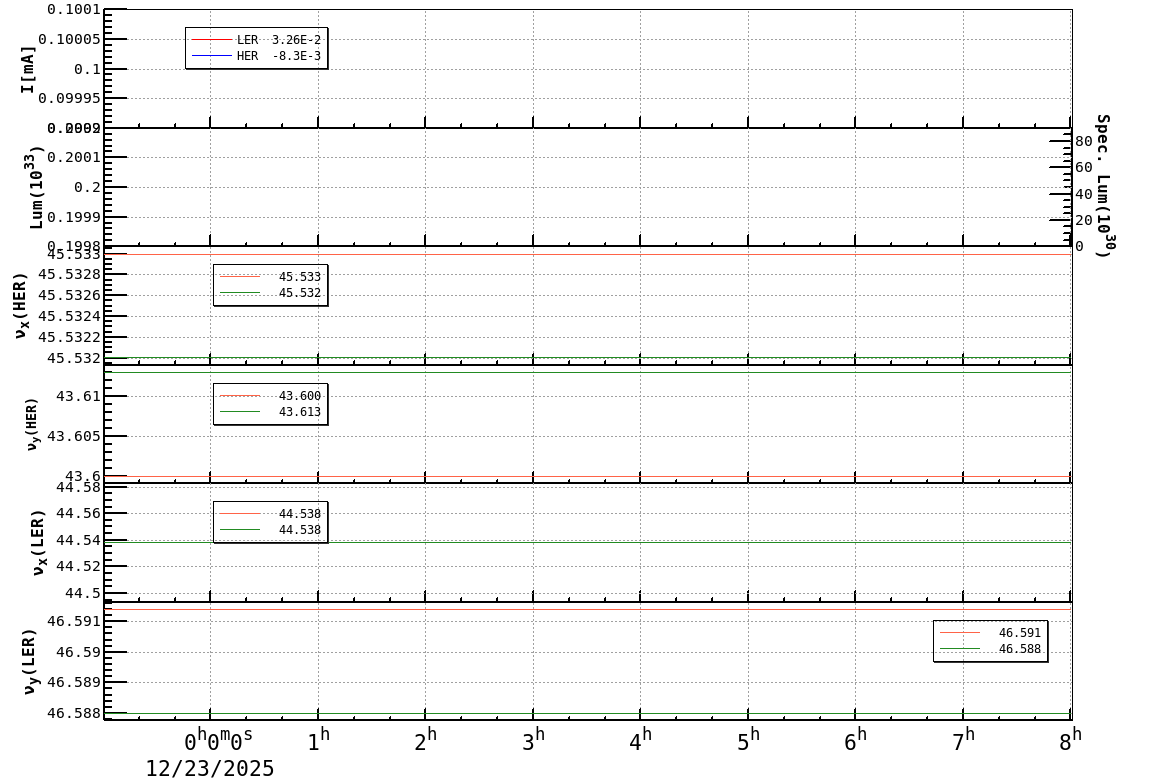1154x782 pixels.
Task: Click the blue HER legend line sample
Action: [x=212, y=55]
